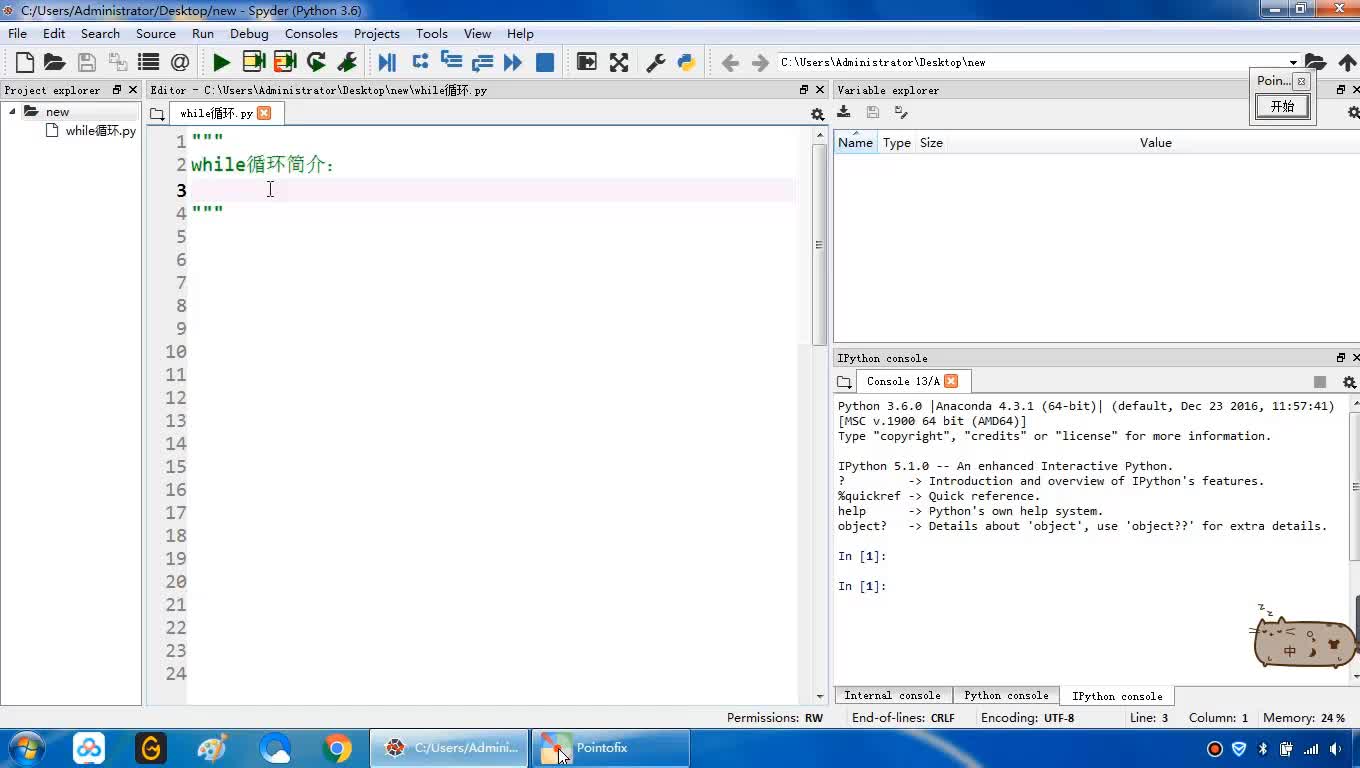The image size is (1360, 768).
Task: Click the Run current cell icon
Action: [254, 63]
